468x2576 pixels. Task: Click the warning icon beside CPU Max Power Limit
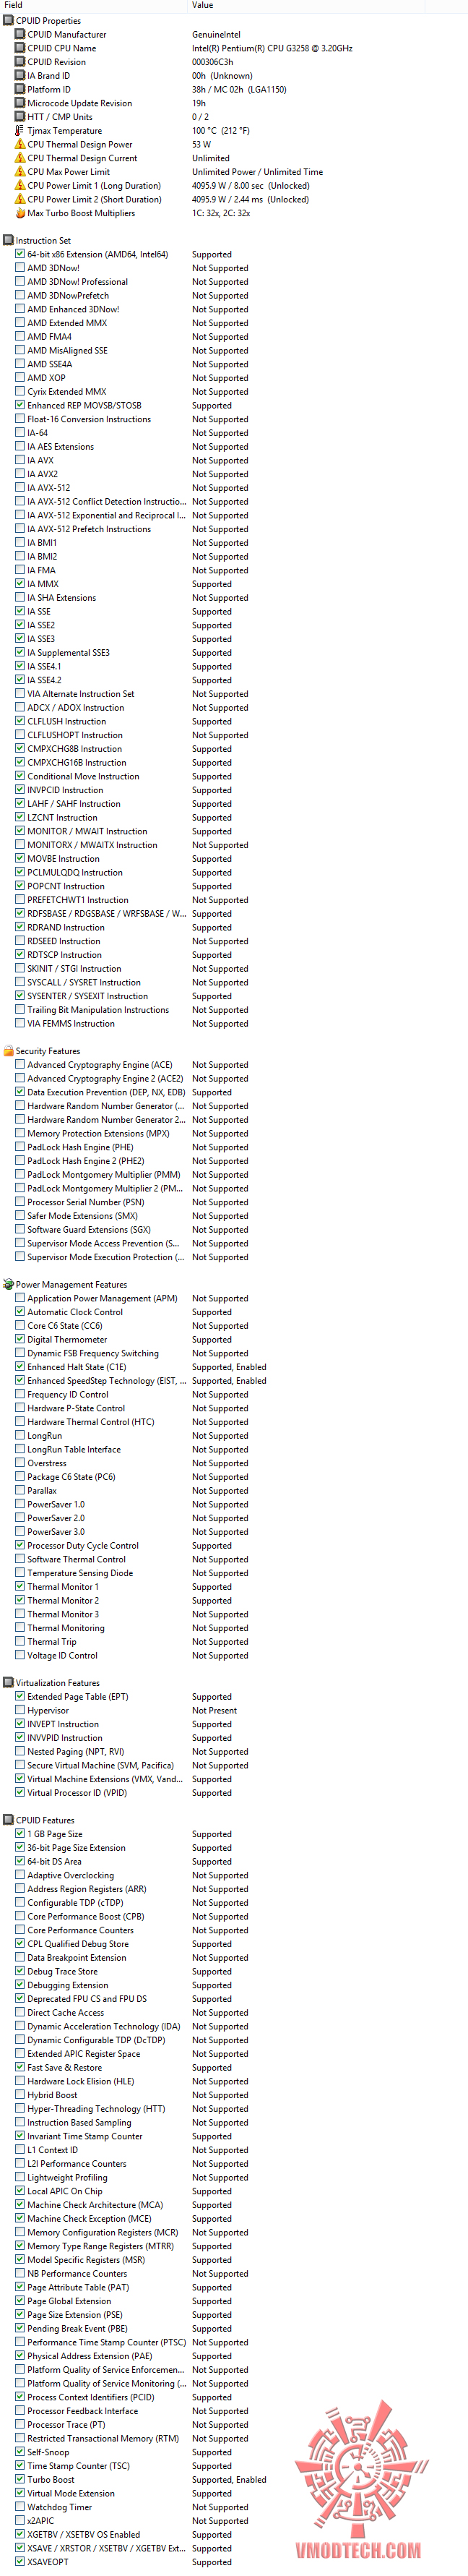tap(20, 172)
